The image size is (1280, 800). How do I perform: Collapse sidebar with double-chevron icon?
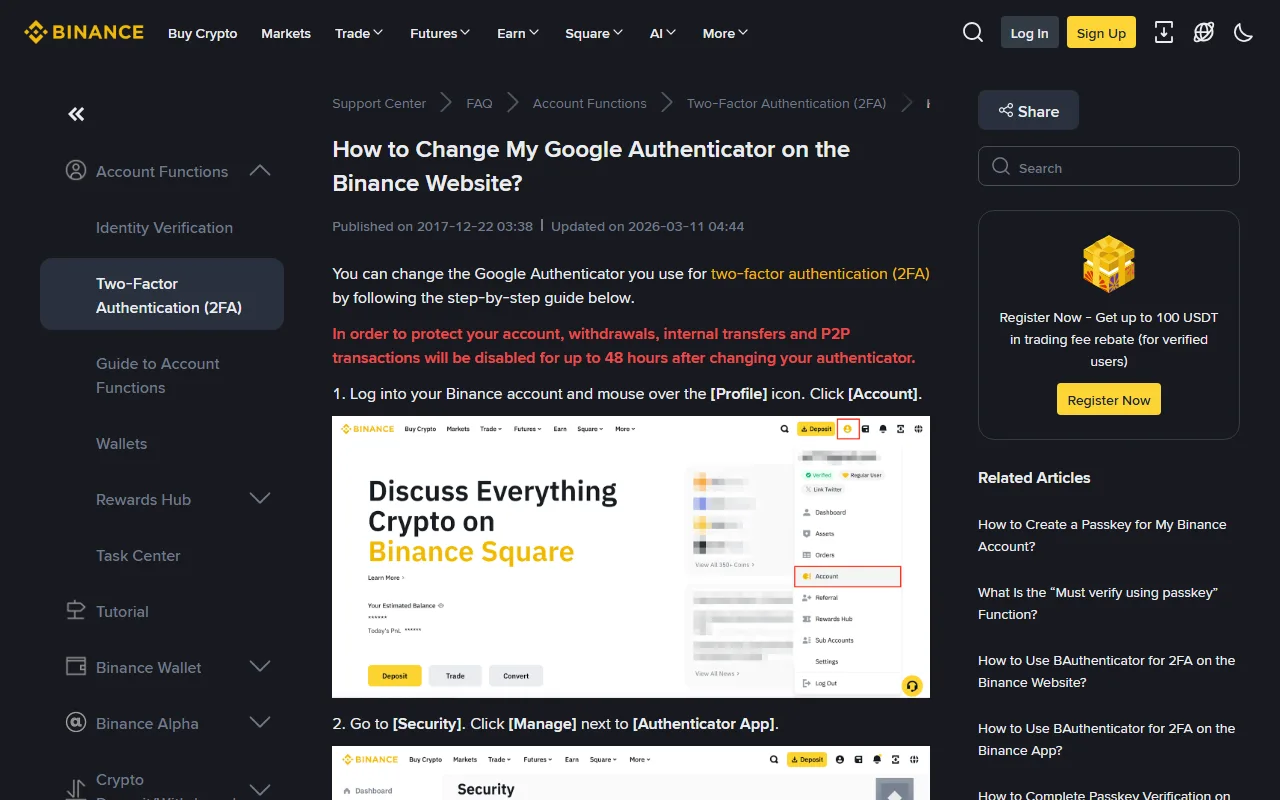click(76, 114)
